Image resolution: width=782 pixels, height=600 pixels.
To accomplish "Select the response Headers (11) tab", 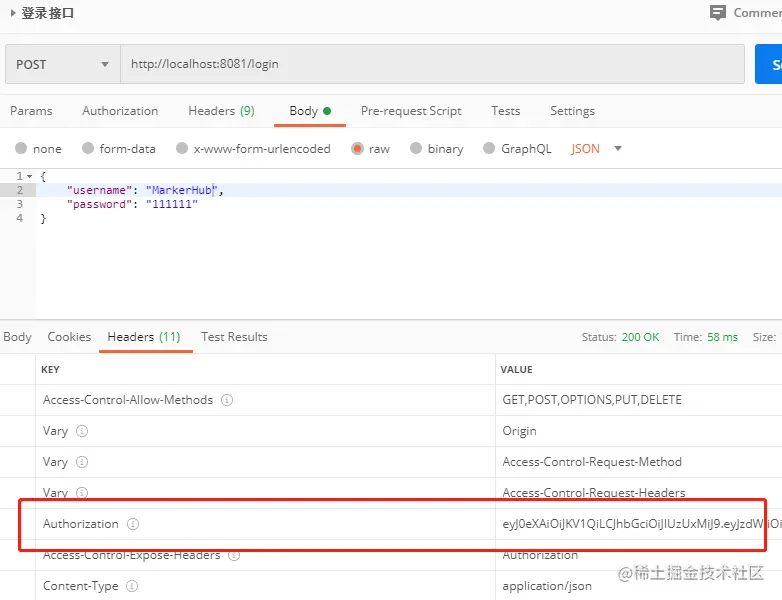I will (x=144, y=337).
